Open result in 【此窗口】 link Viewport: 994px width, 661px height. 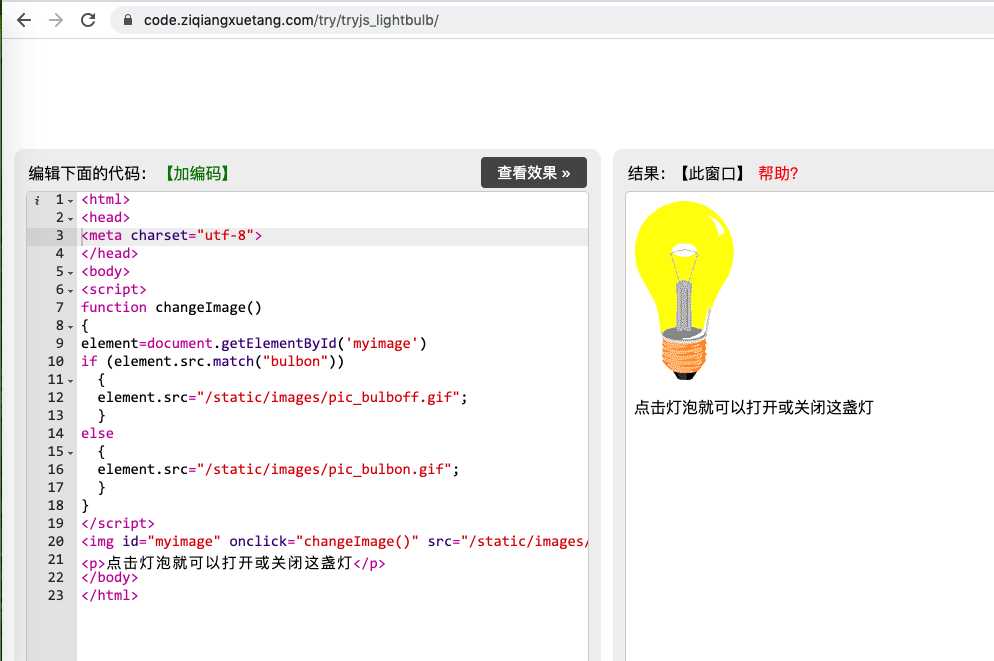tap(713, 173)
